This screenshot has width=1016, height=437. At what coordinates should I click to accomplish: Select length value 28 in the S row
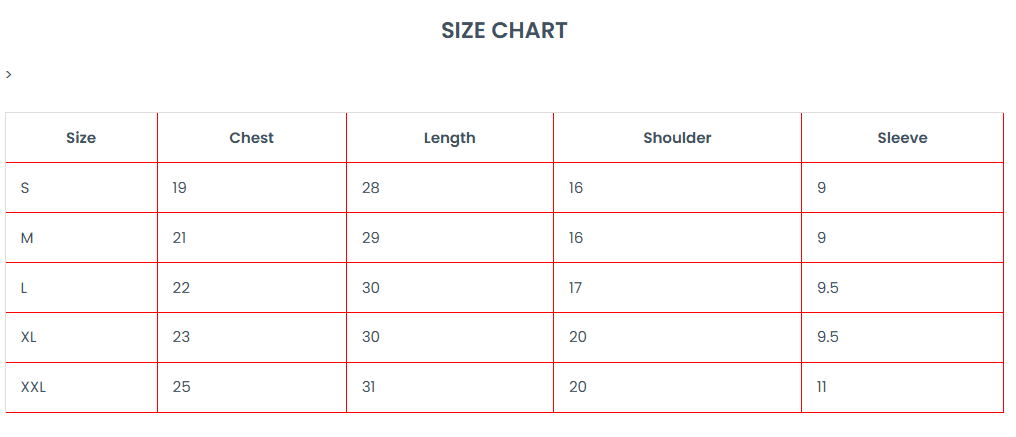click(371, 188)
